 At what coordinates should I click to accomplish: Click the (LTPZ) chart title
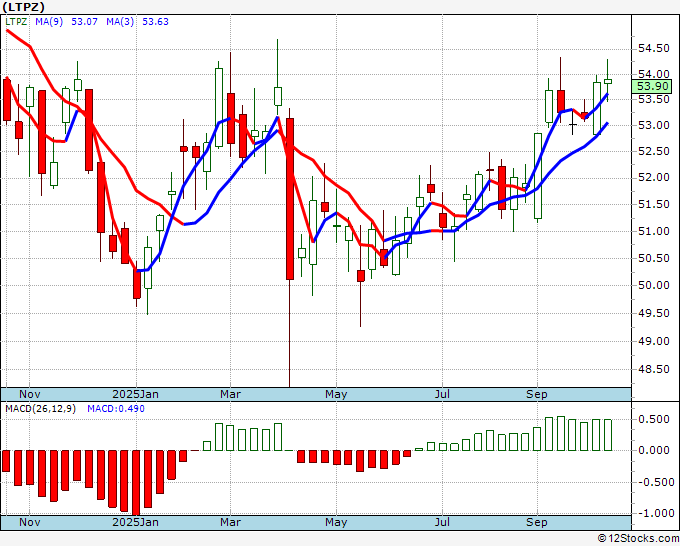click(23, 7)
